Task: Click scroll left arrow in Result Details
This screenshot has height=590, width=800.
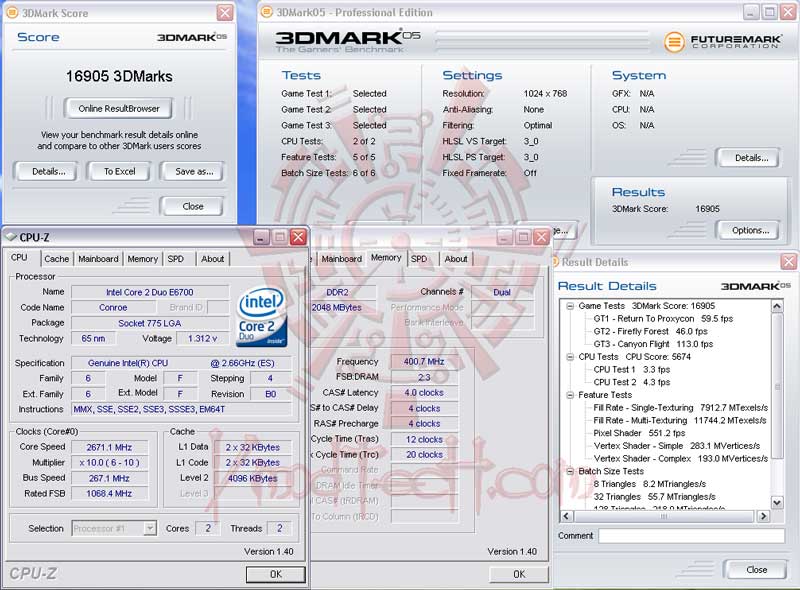Action: (x=566, y=516)
